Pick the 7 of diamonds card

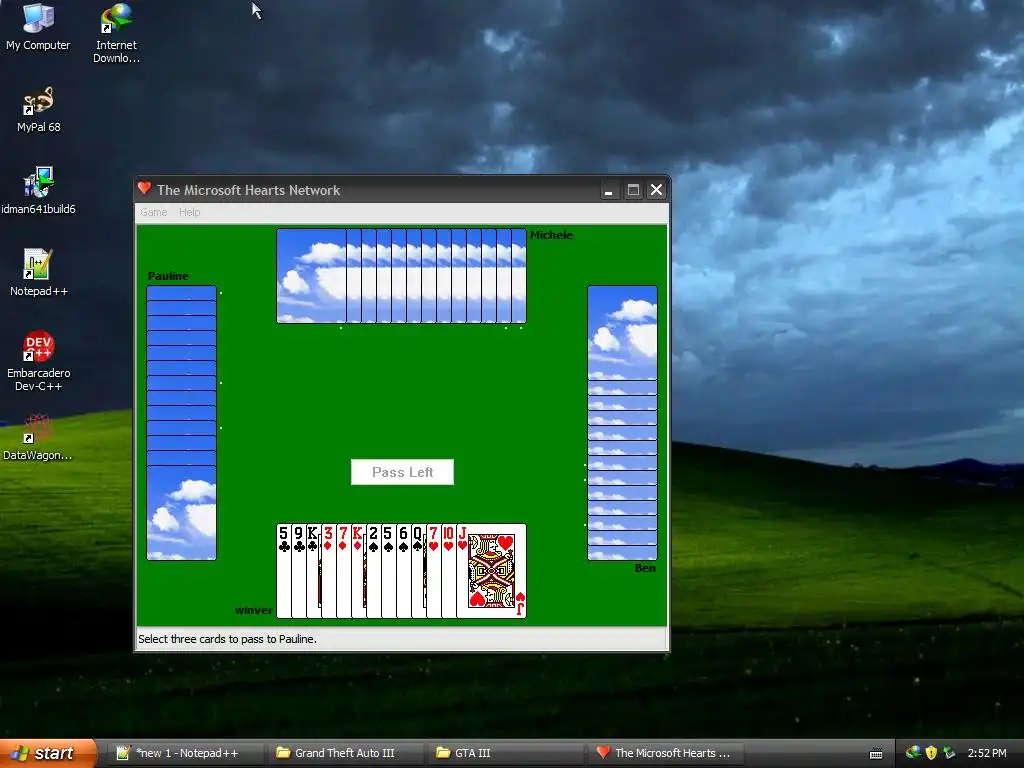pyautogui.click(x=344, y=571)
